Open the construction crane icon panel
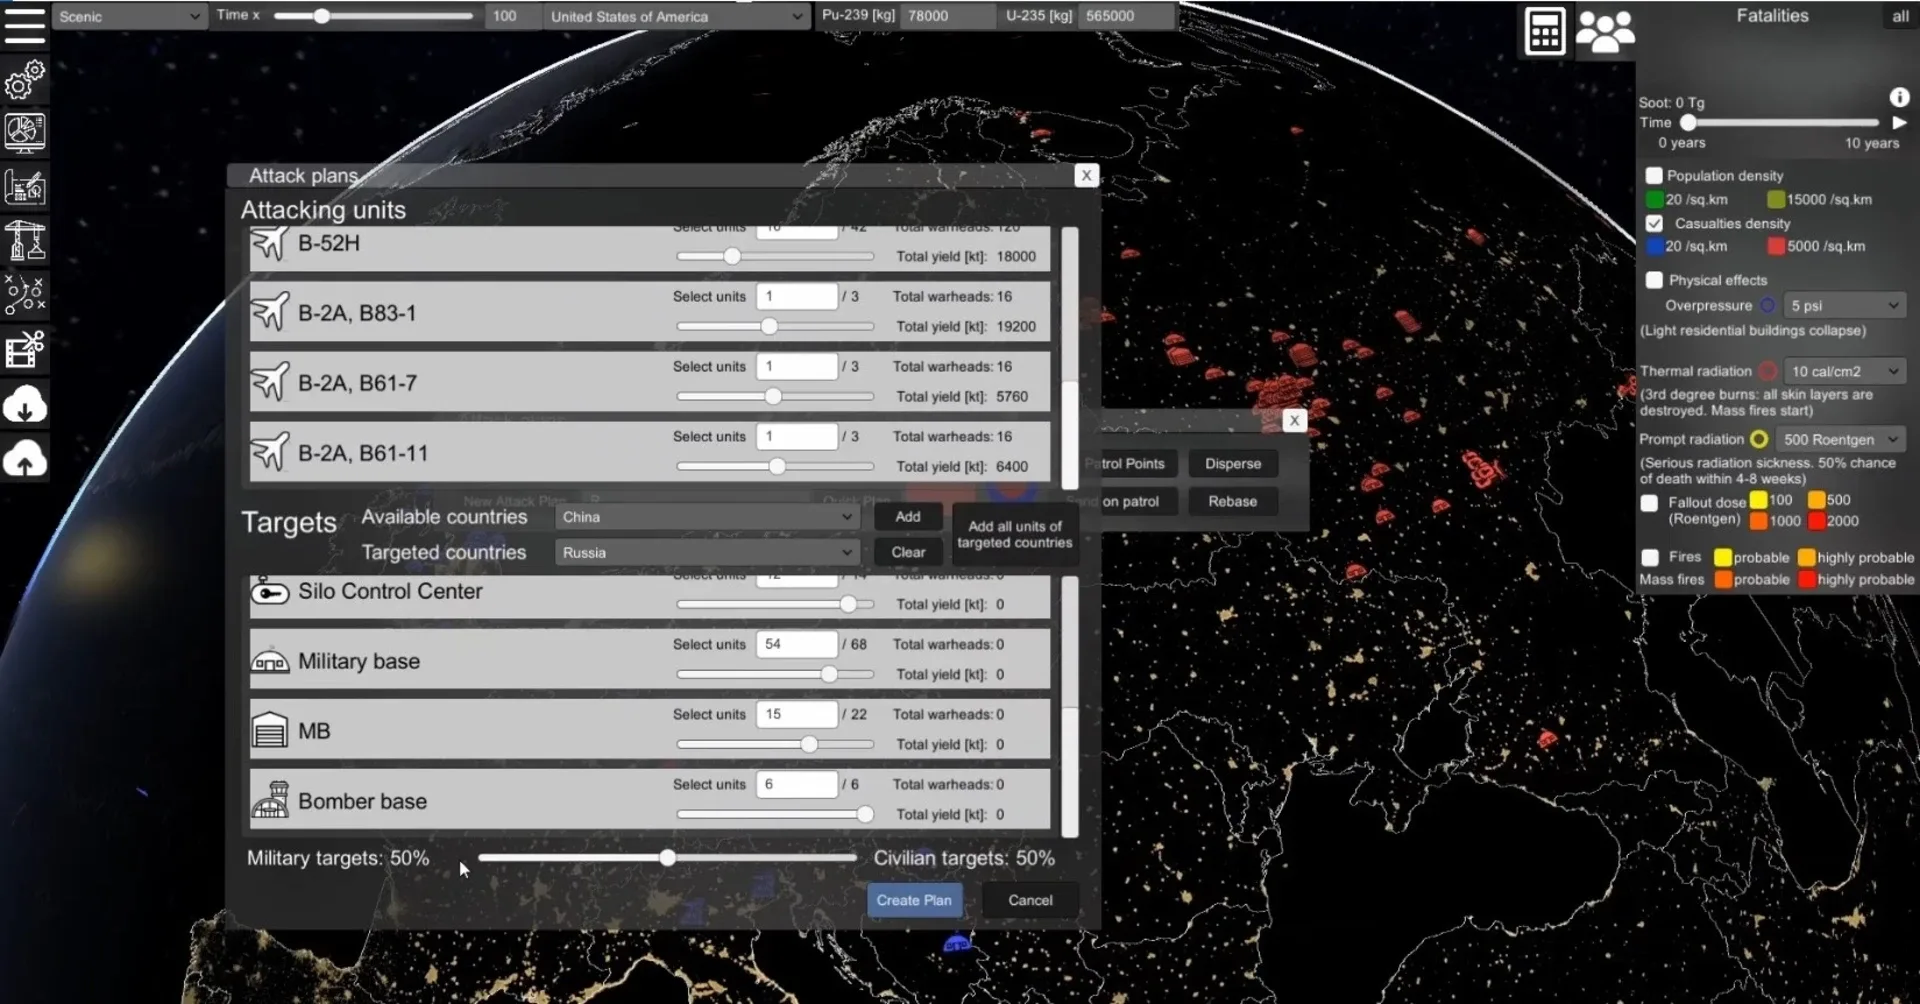The image size is (1920, 1004). (25, 241)
